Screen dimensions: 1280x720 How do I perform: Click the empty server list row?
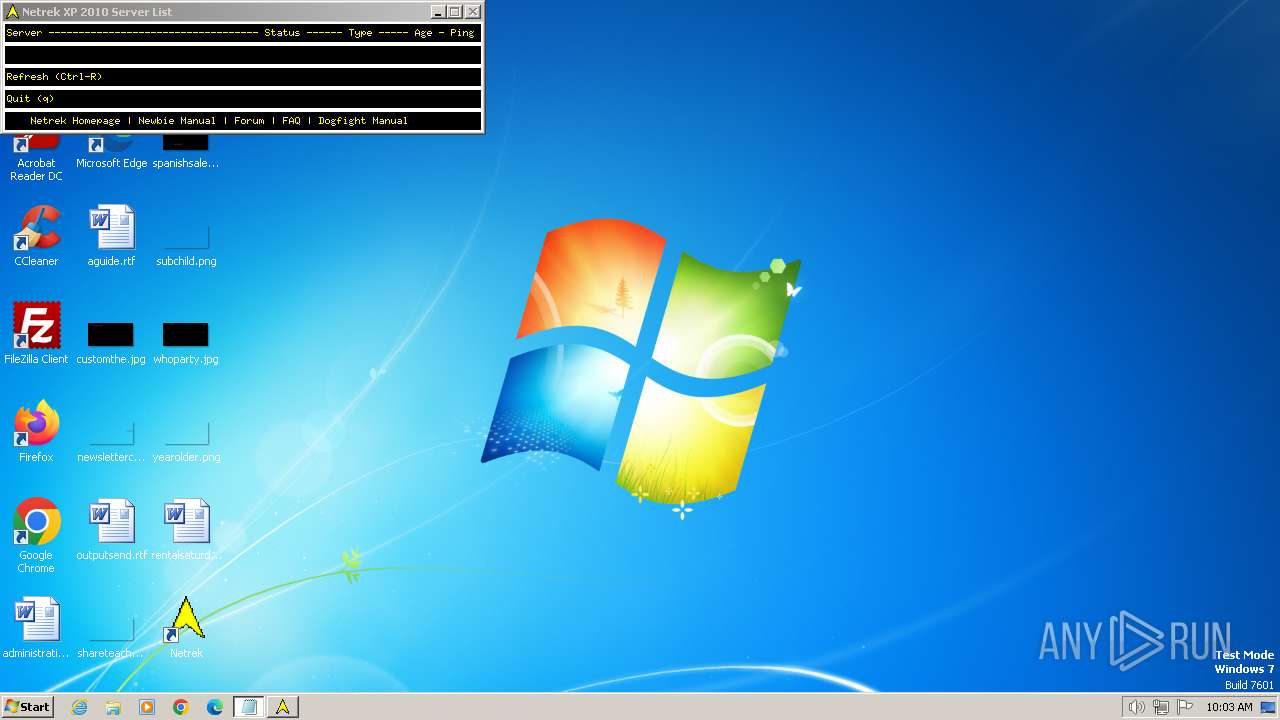243,55
